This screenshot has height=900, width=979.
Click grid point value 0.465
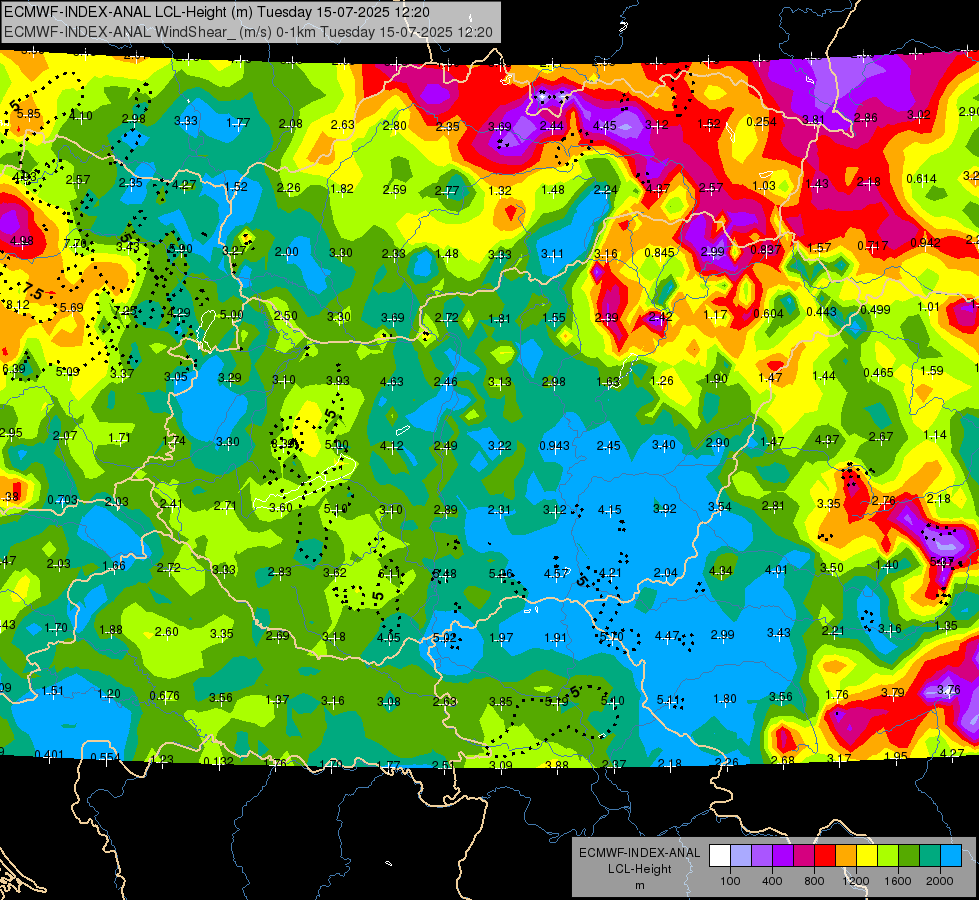(x=878, y=373)
